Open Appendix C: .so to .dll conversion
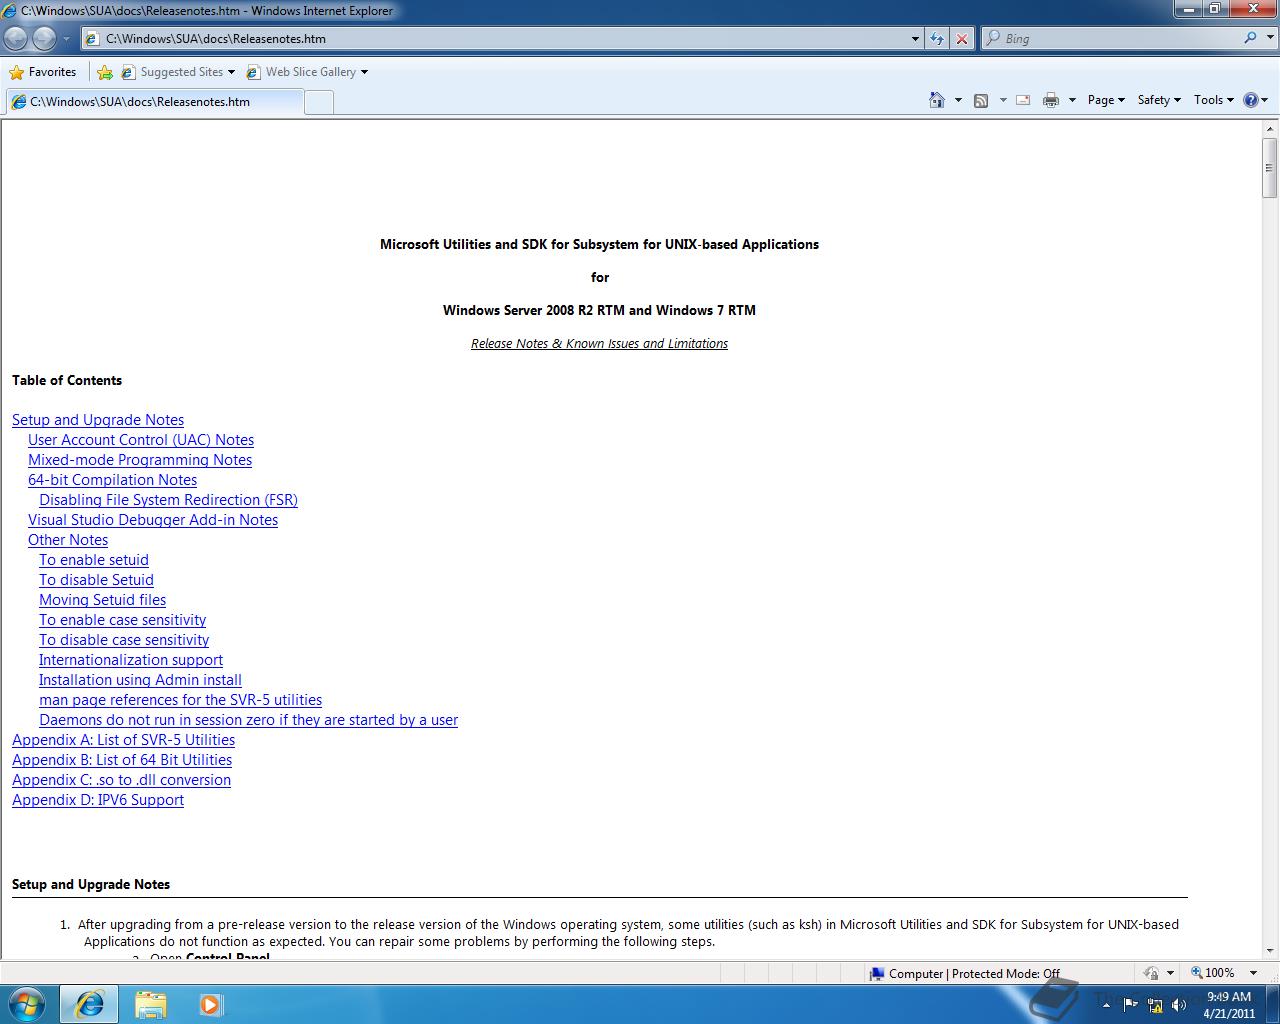1280x1024 pixels. [121, 780]
